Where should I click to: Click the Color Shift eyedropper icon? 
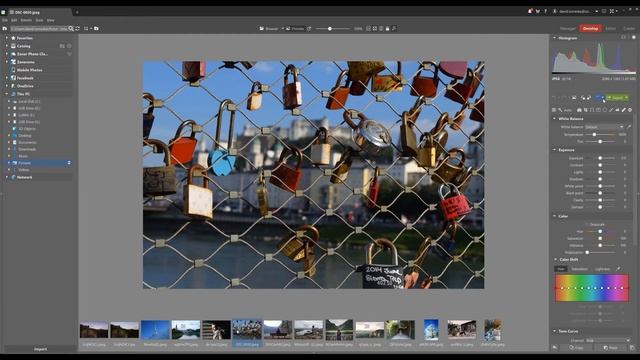pos(618,269)
